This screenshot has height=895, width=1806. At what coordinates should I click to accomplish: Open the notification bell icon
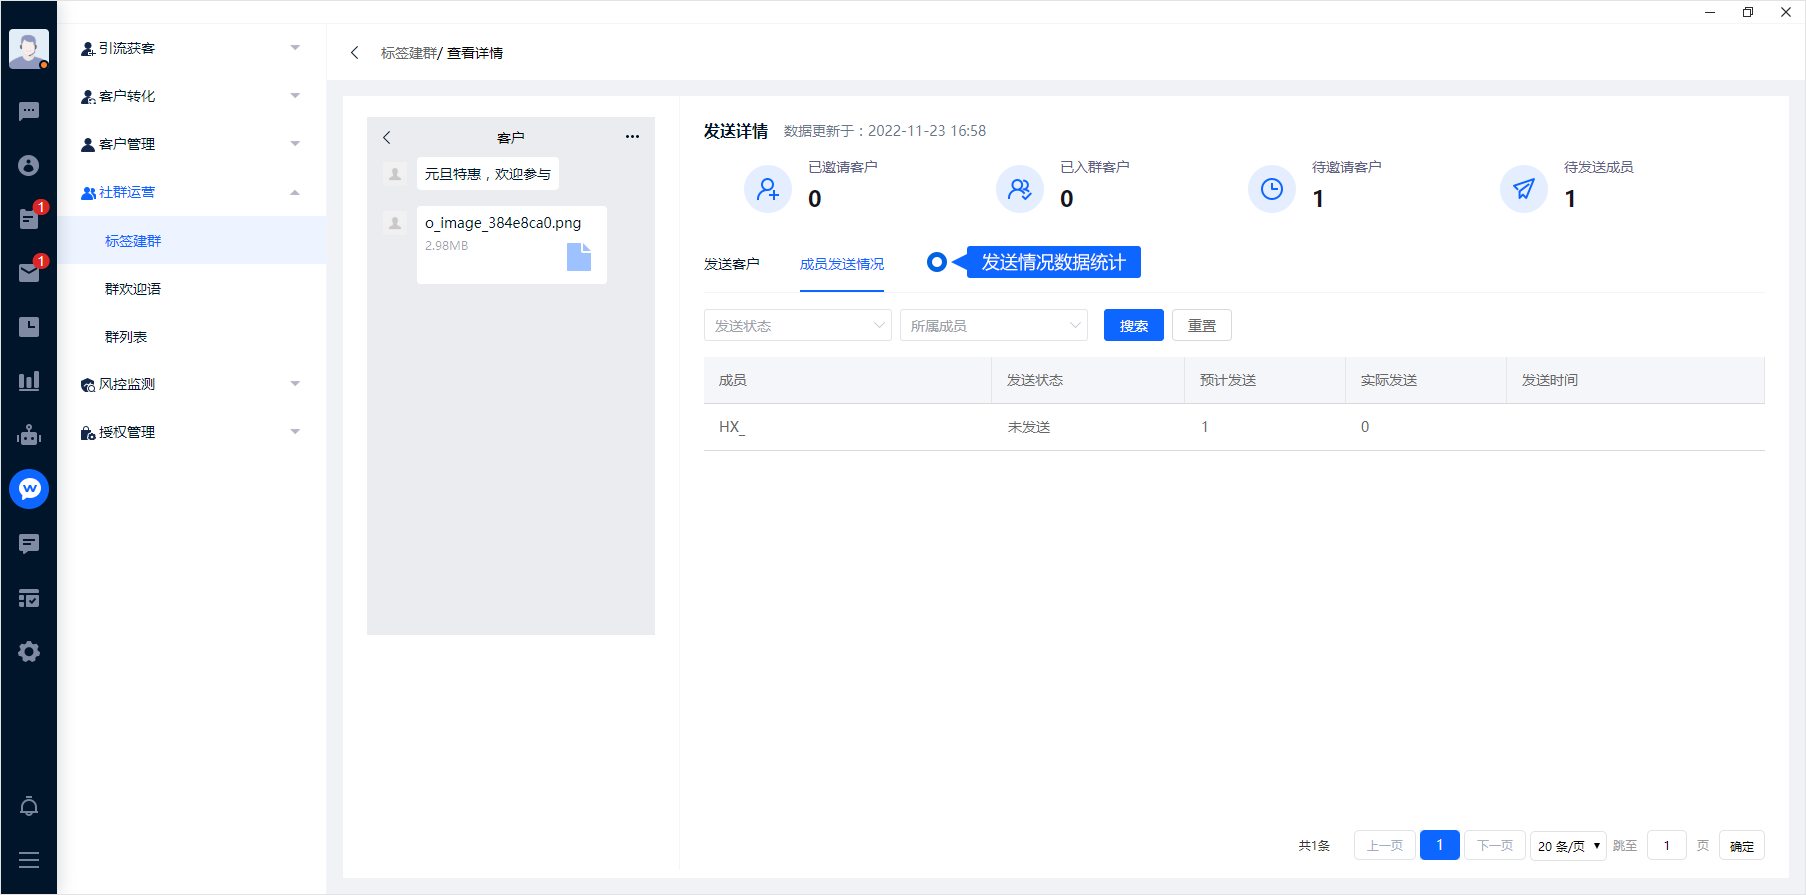[x=29, y=806]
